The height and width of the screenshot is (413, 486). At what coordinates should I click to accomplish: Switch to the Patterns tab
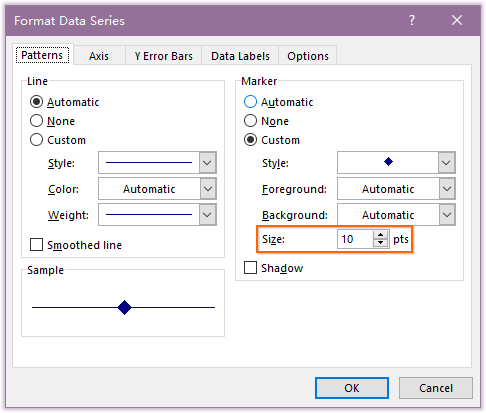tap(42, 55)
